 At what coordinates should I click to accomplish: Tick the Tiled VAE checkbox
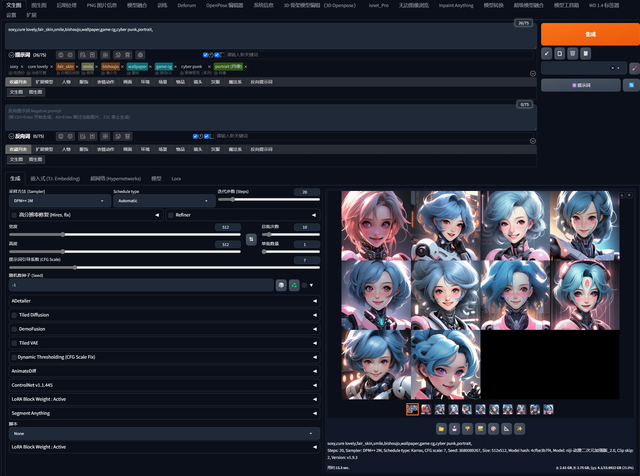[14, 342]
